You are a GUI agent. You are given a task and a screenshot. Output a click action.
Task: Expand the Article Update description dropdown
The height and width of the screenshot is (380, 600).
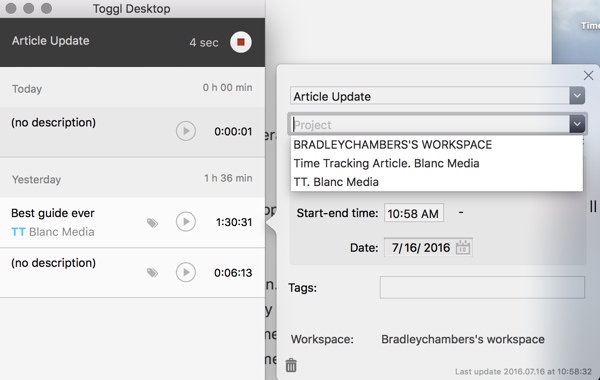coord(577,96)
